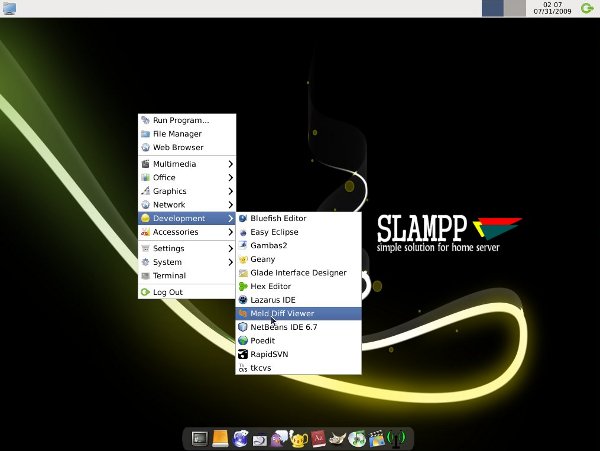This screenshot has height=451, width=600.
Task: Expand the Graphics submenu arrow
Action: click(x=230, y=191)
